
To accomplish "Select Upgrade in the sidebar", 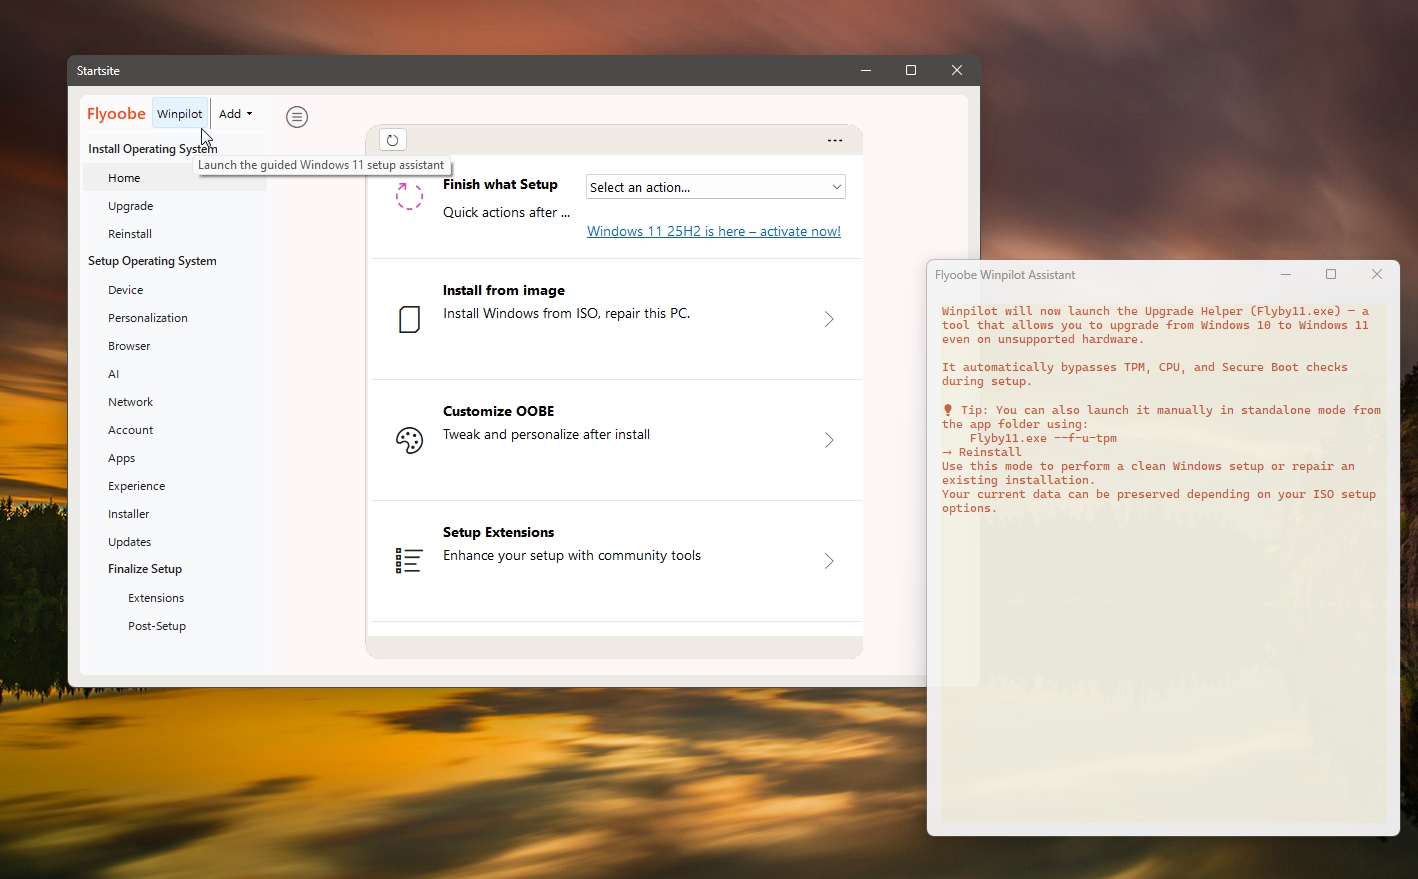I will click(x=131, y=206).
